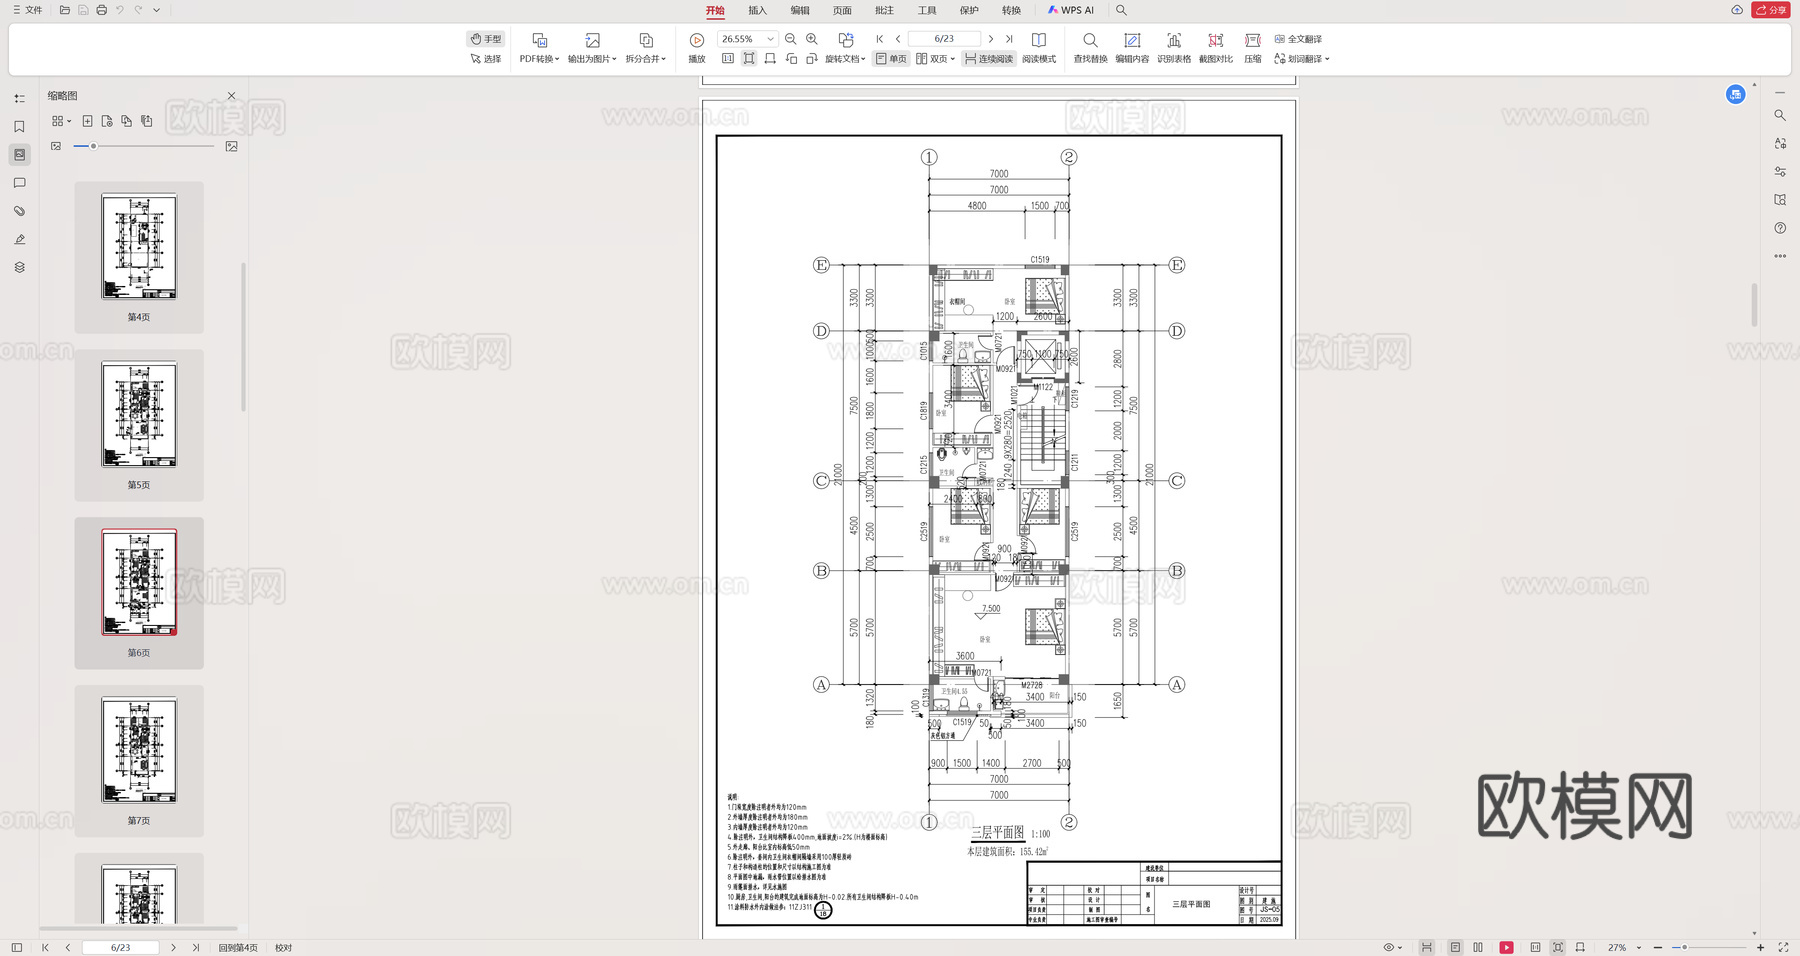The width and height of the screenshot is (1800, 956).
Task: Open 查找替换 to search the document
Action: (x=1089, y=46)
